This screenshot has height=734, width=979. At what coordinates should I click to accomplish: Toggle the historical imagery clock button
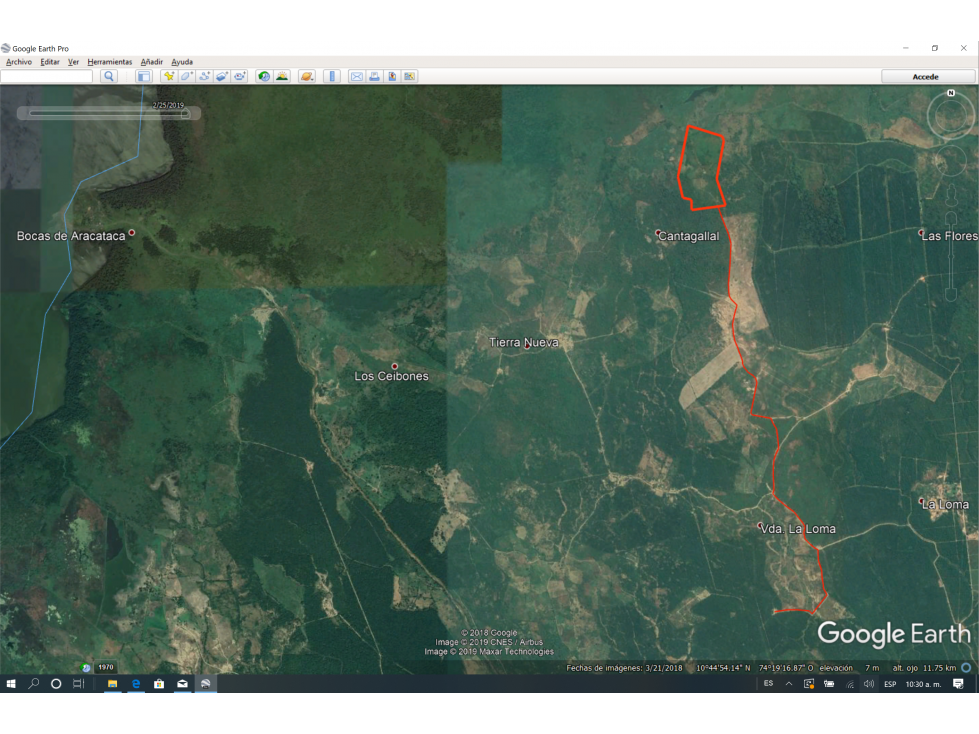click(x=264, y=76)
